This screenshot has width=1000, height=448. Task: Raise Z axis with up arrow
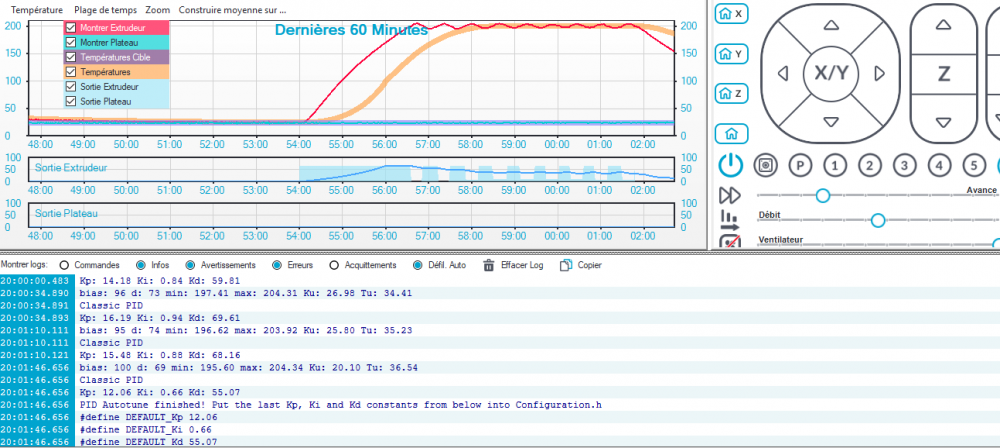[943, 25]
